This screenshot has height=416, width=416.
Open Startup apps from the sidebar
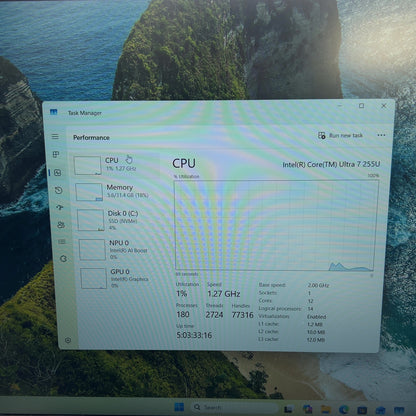click(x=60, y=208)
